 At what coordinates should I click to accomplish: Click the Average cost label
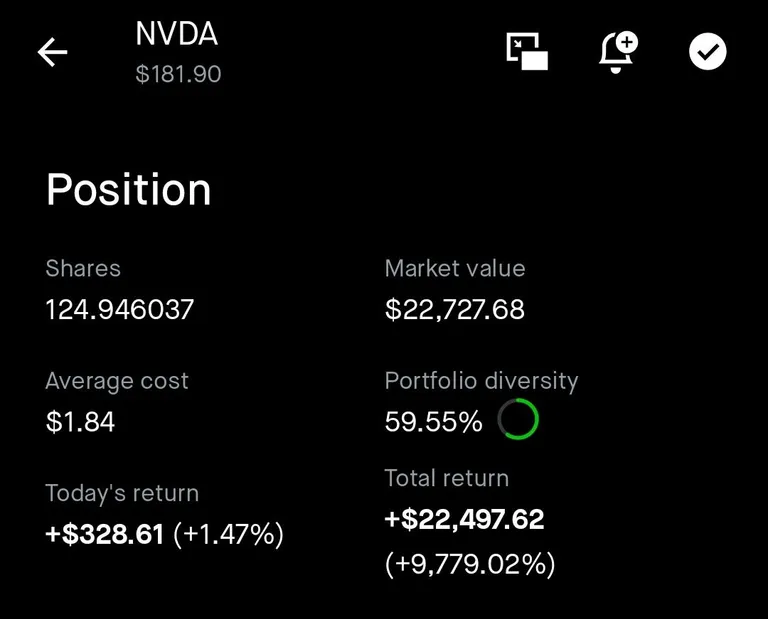[x=117, y=381]
